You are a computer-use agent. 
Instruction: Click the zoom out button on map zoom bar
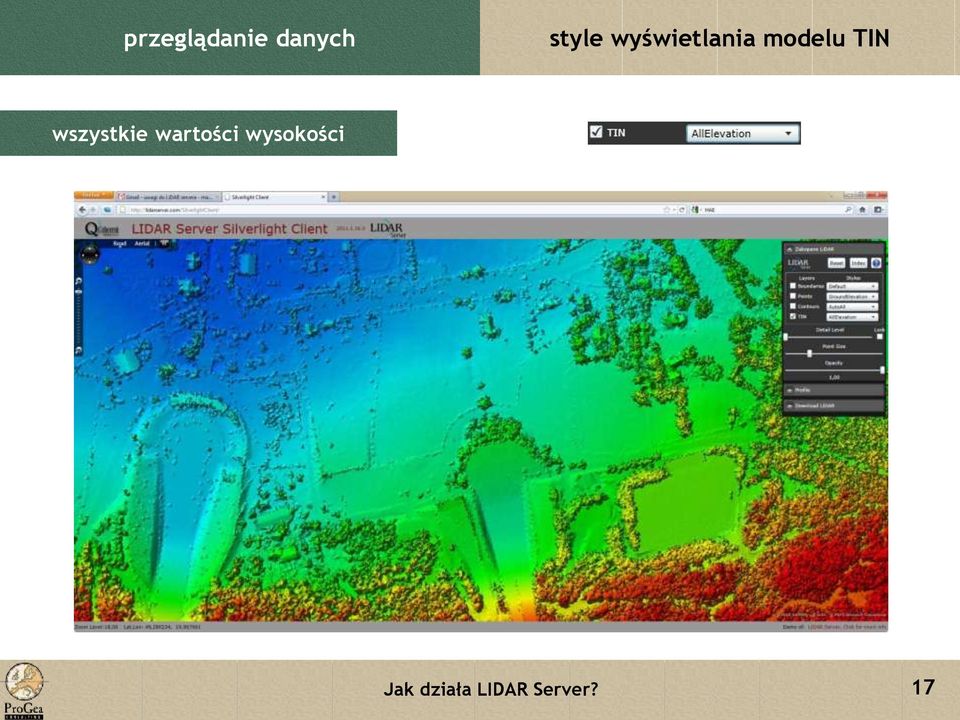point(78,350)
